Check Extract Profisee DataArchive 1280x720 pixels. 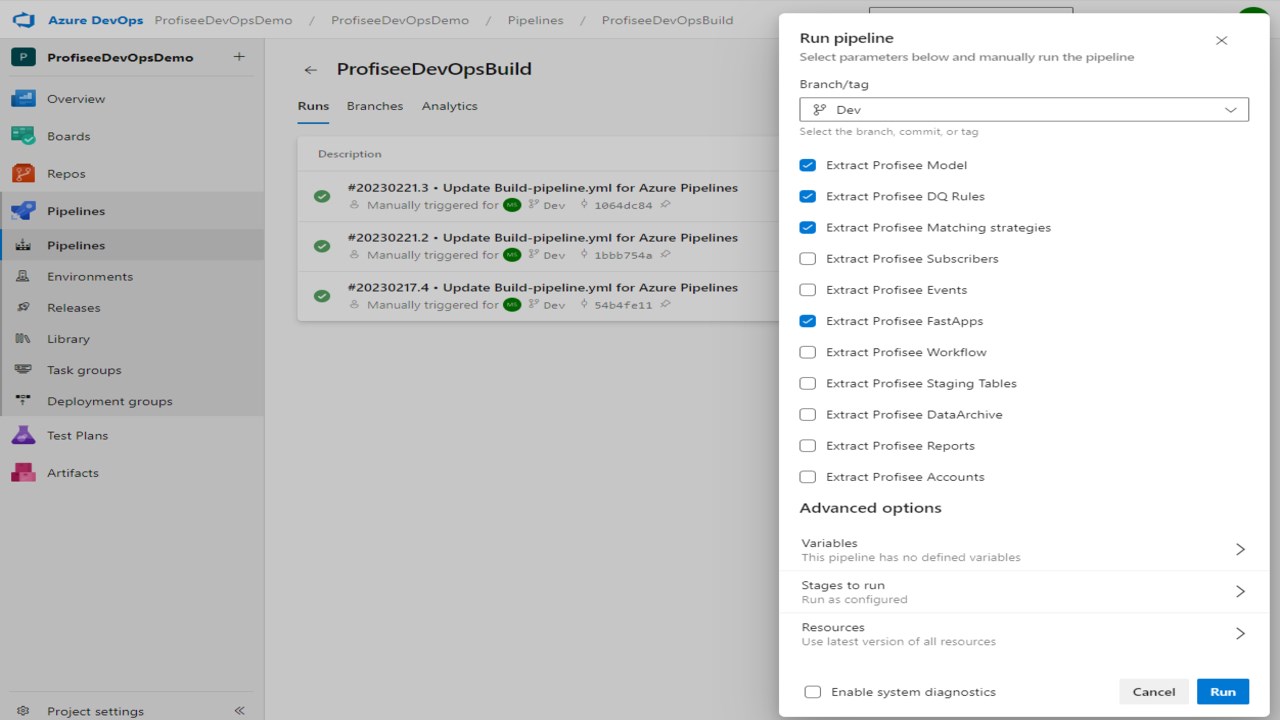808,414
